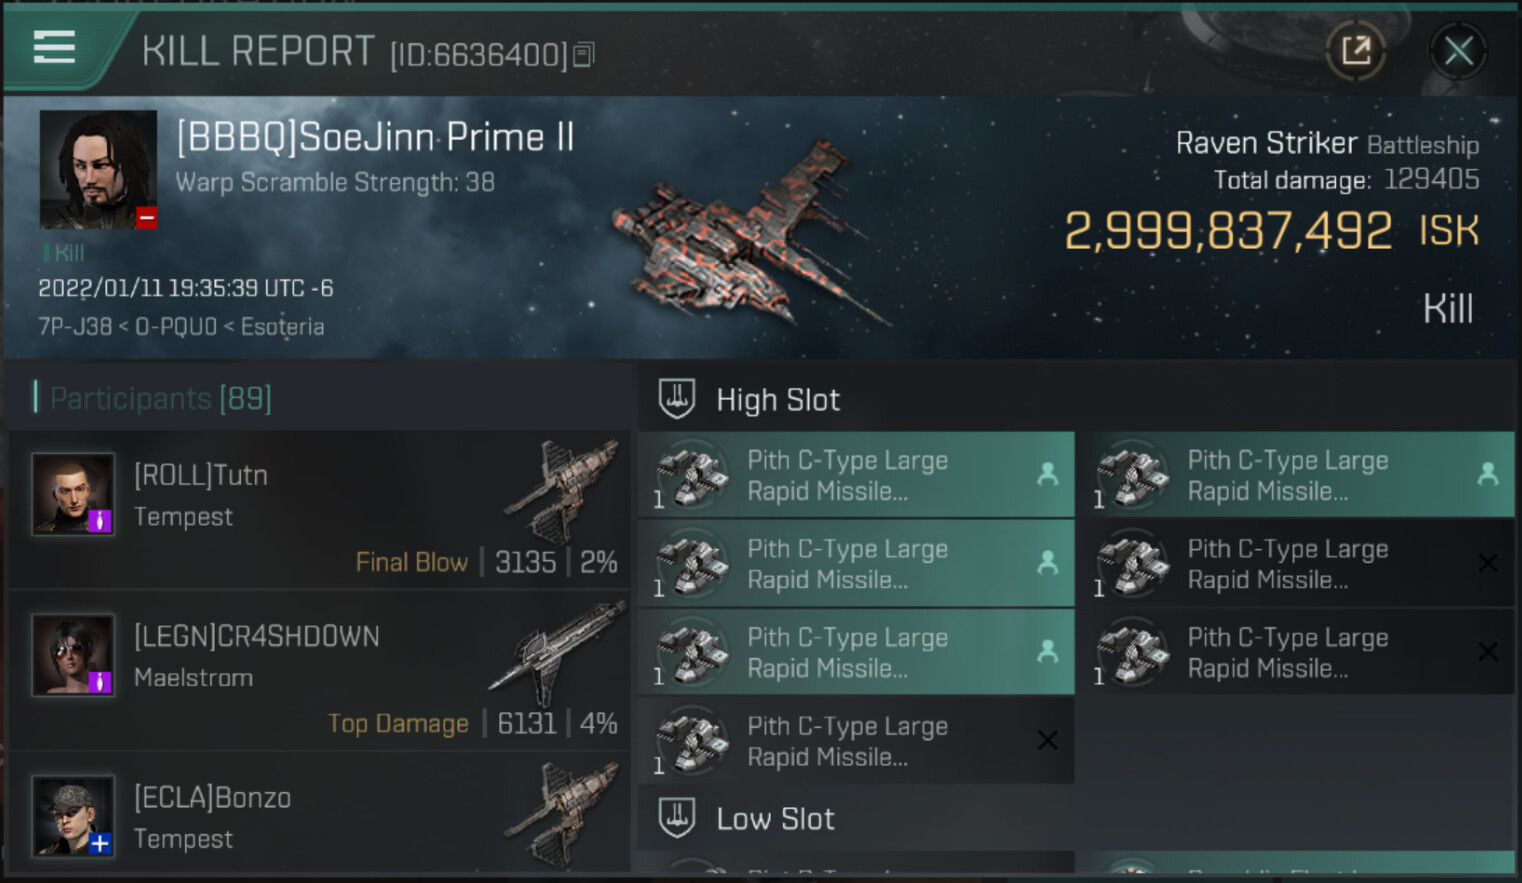Open Tutn's character portrait
1522x883 pixels.
(73, 494)
